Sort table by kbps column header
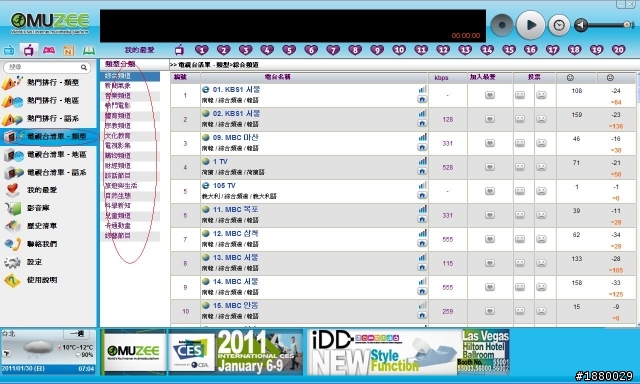This screenshot has width=640, height=384. pyautogui.click(x=441, y=78)
